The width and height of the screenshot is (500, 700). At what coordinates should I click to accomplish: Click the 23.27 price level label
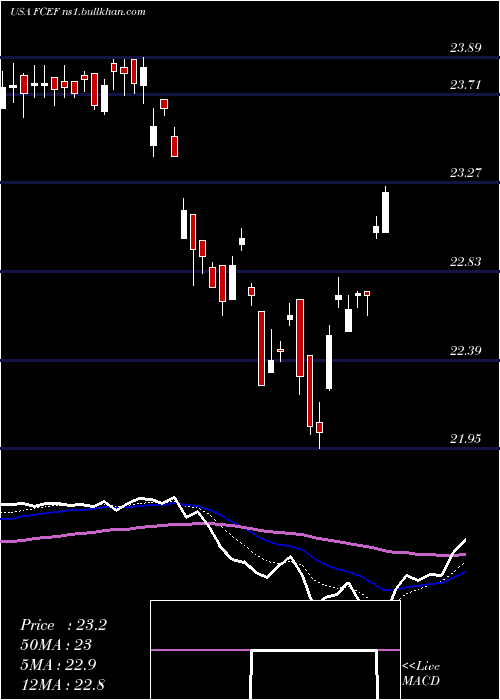tap(466, 172)
